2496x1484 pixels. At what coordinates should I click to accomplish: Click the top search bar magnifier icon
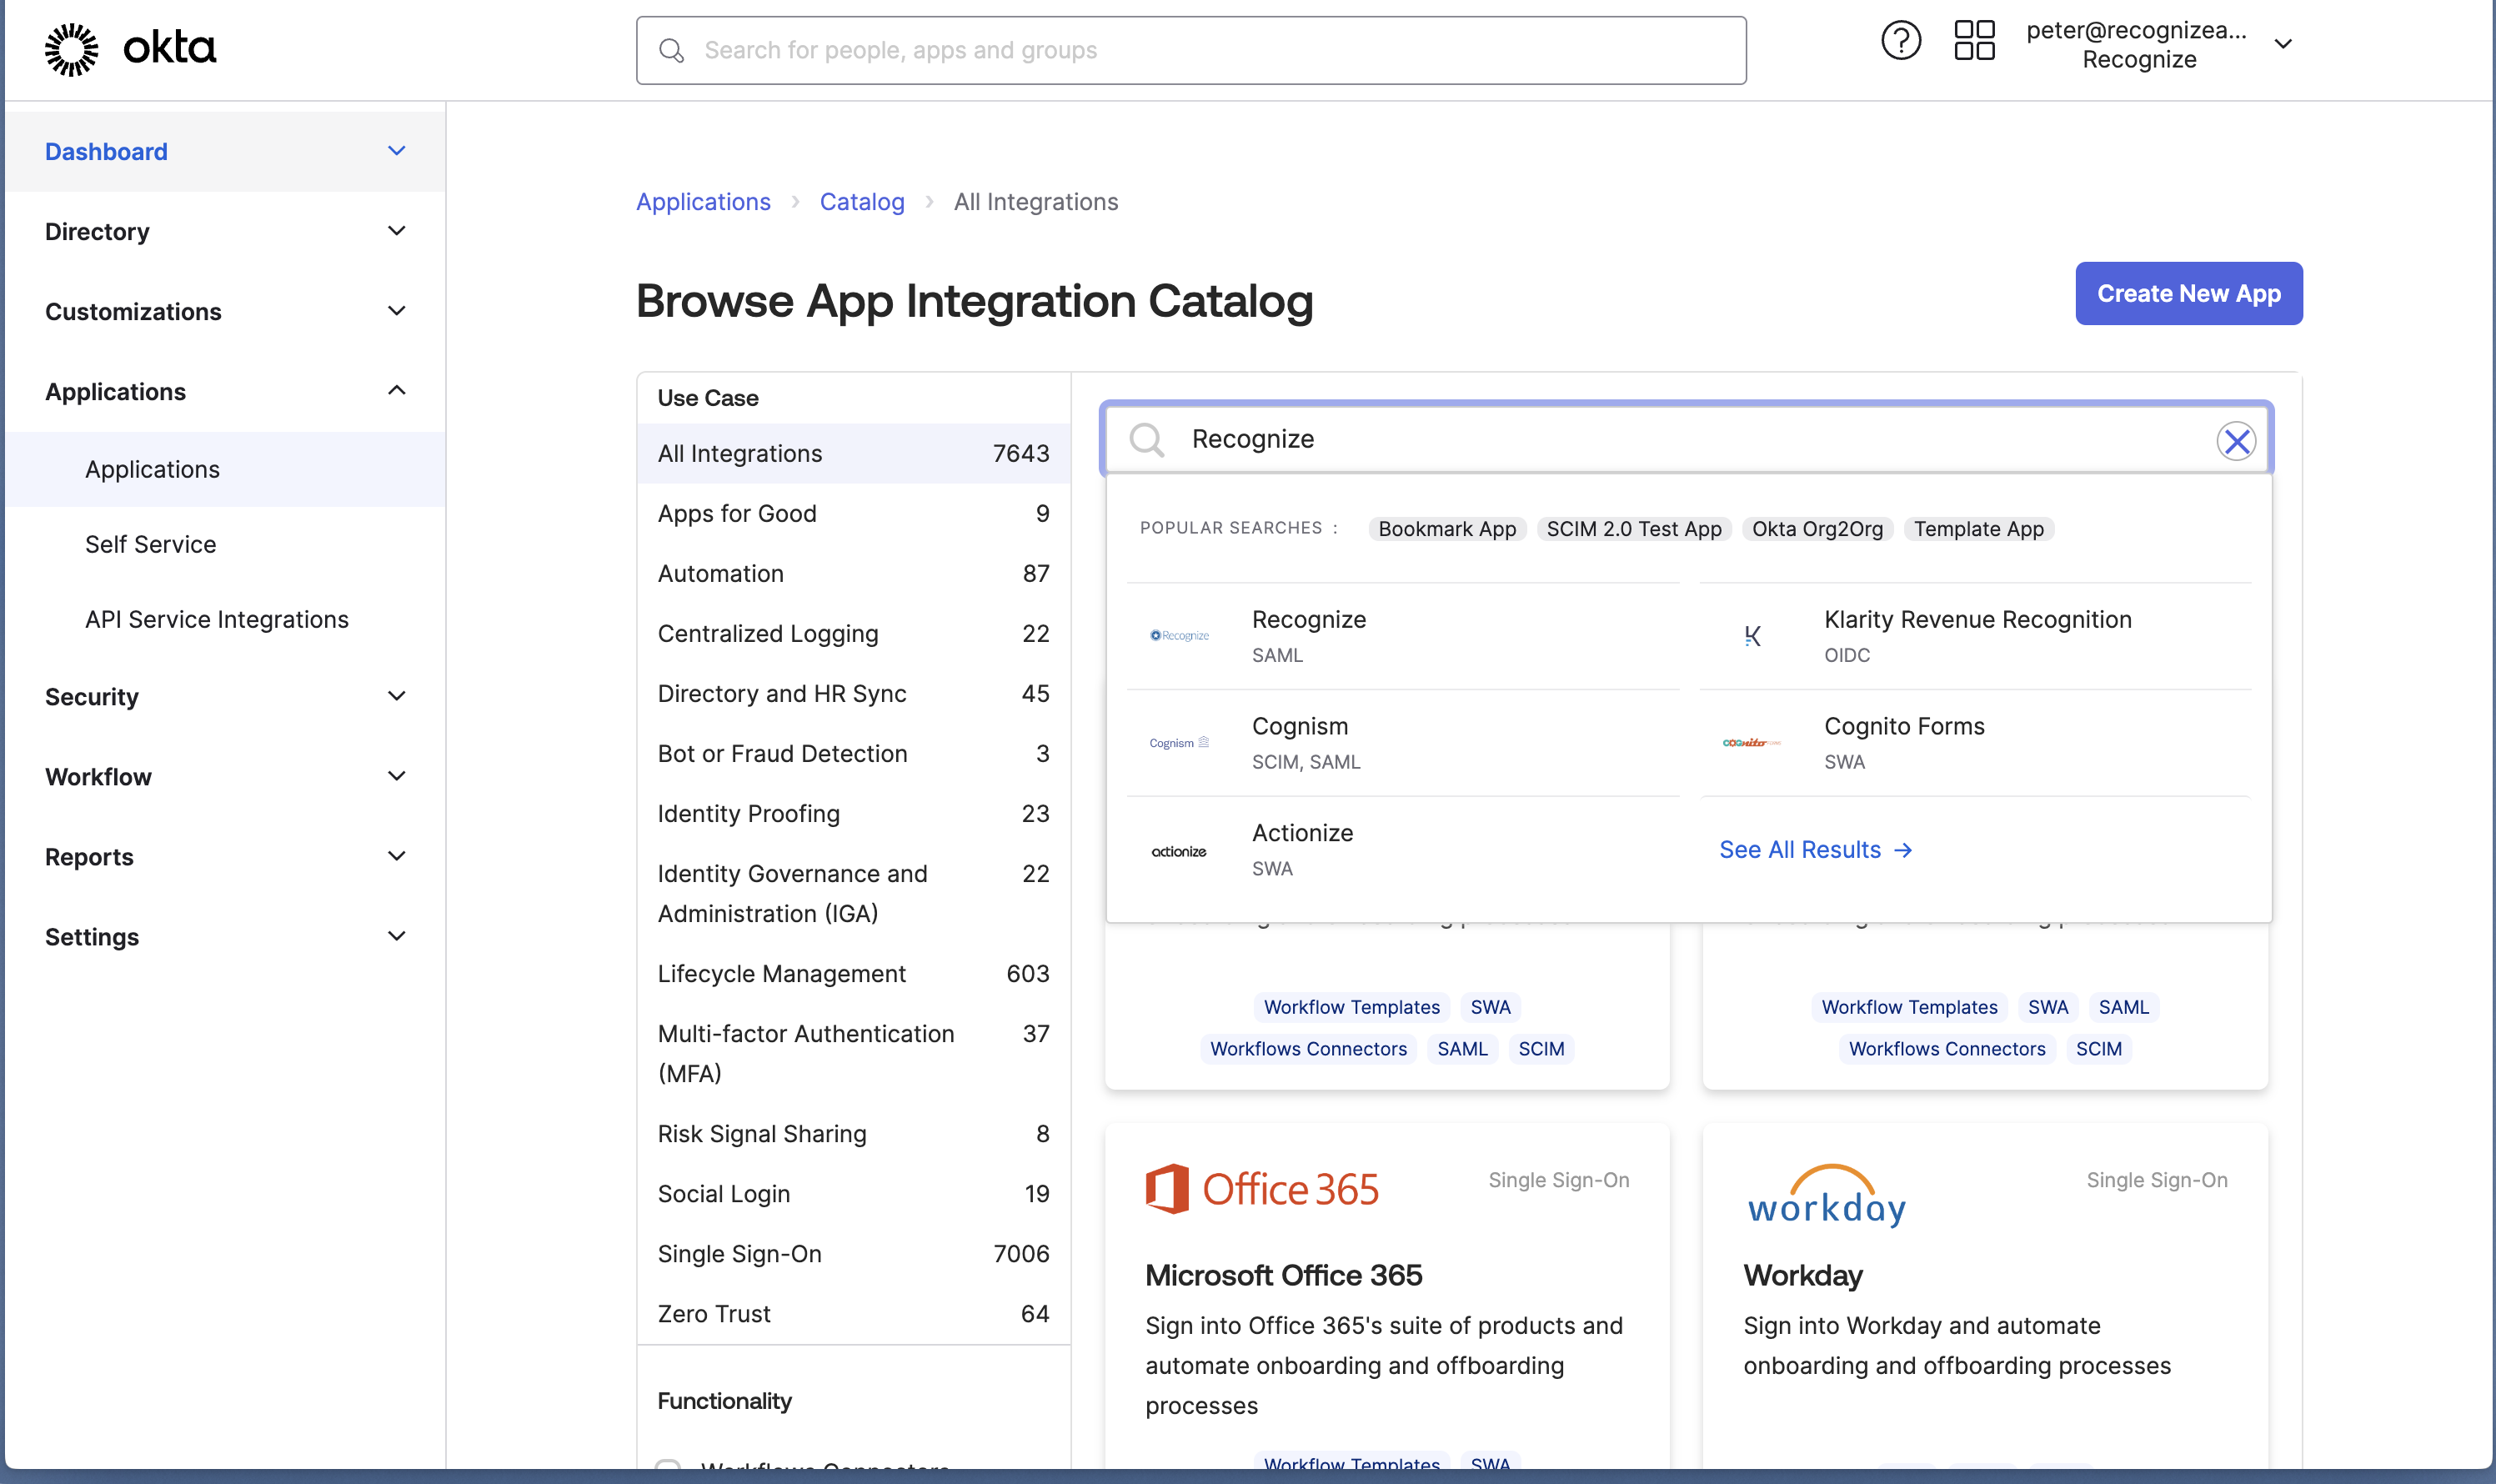(671, 50)
